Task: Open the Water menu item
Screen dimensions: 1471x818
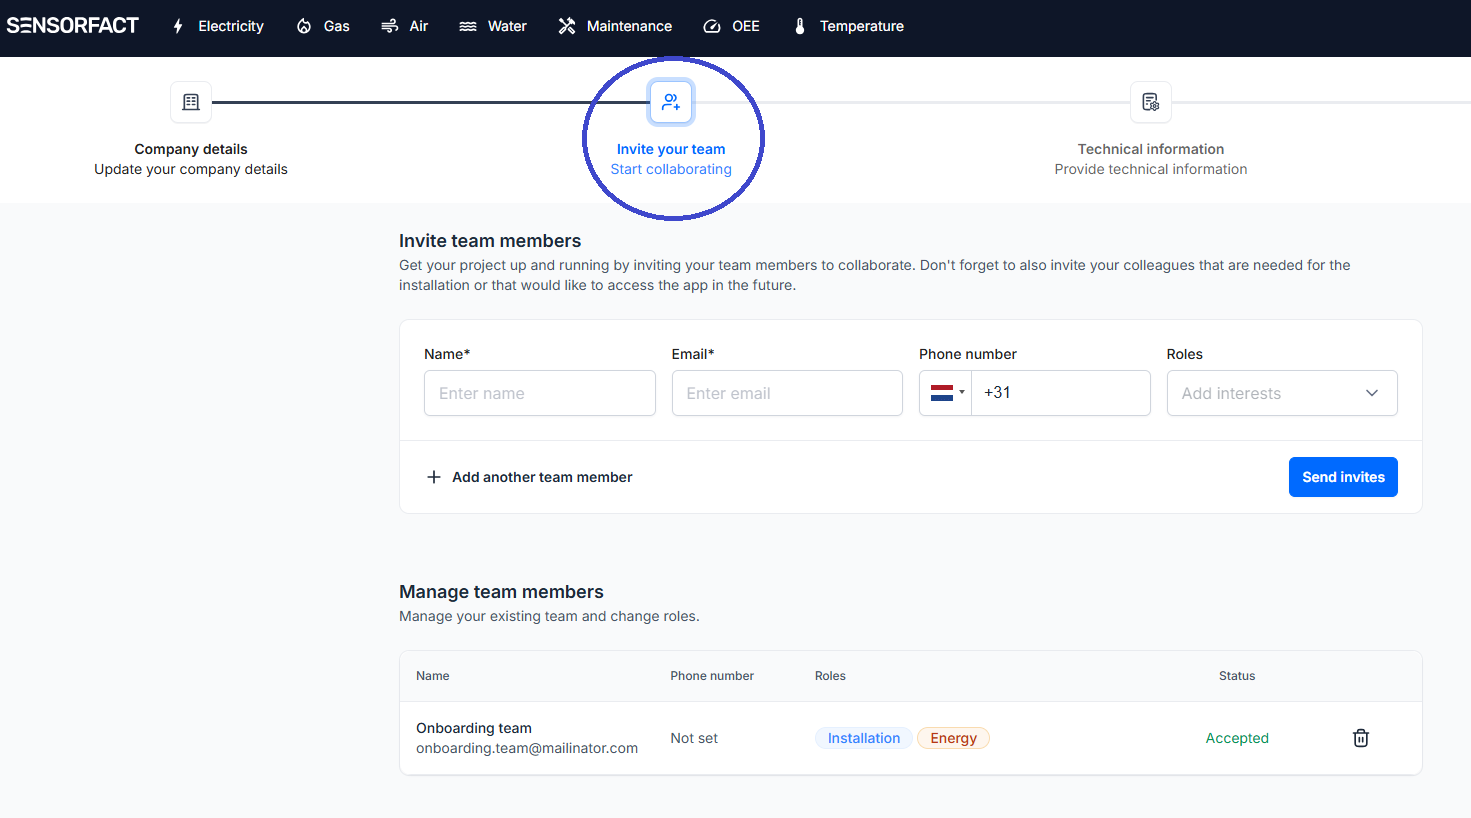Action: click(x=493, y=26)
